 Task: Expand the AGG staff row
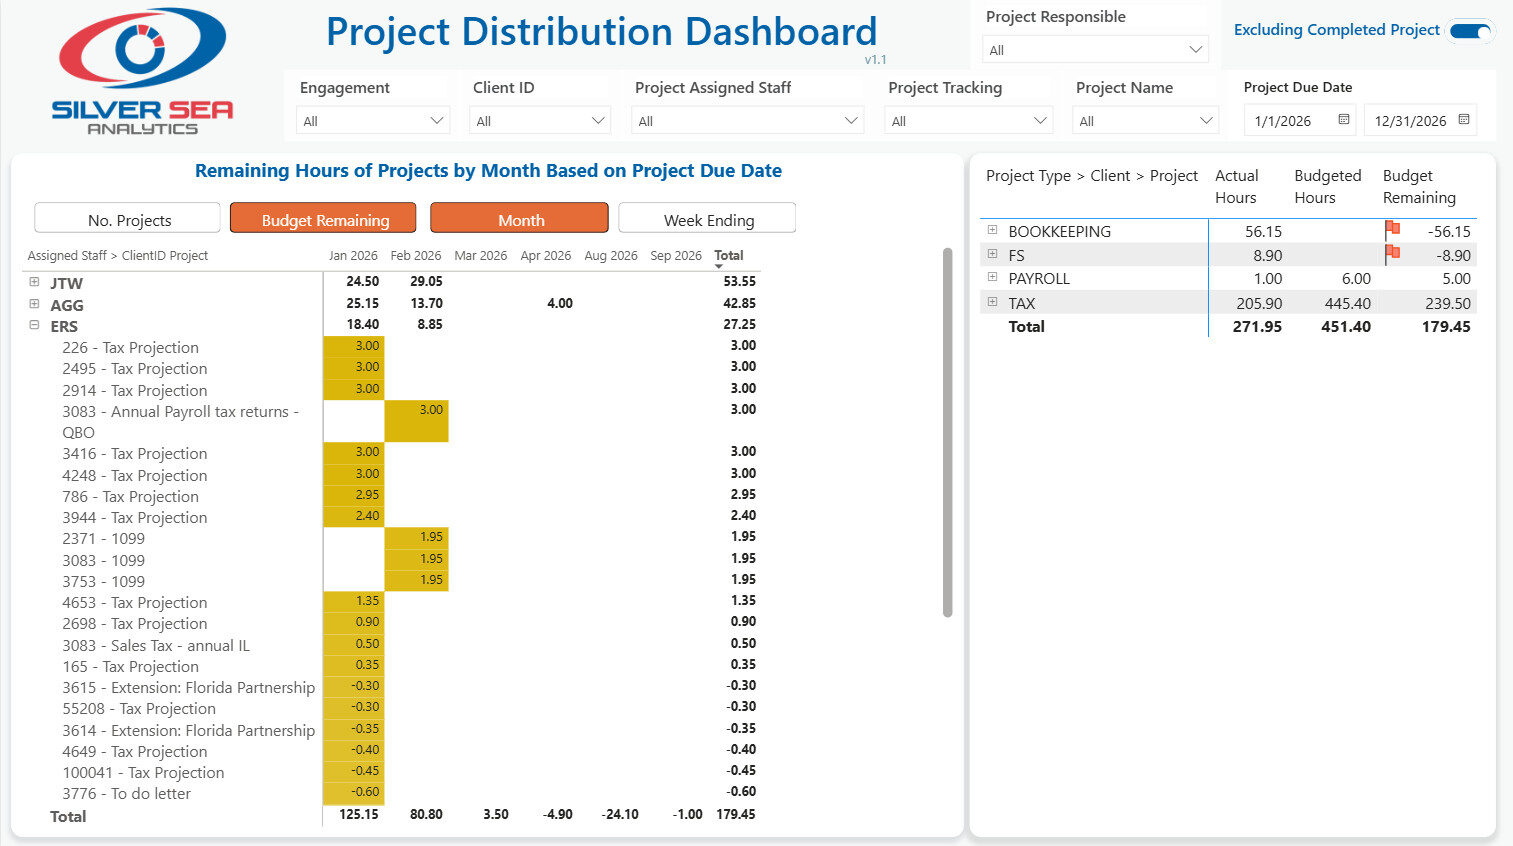(x=34, y=304)
